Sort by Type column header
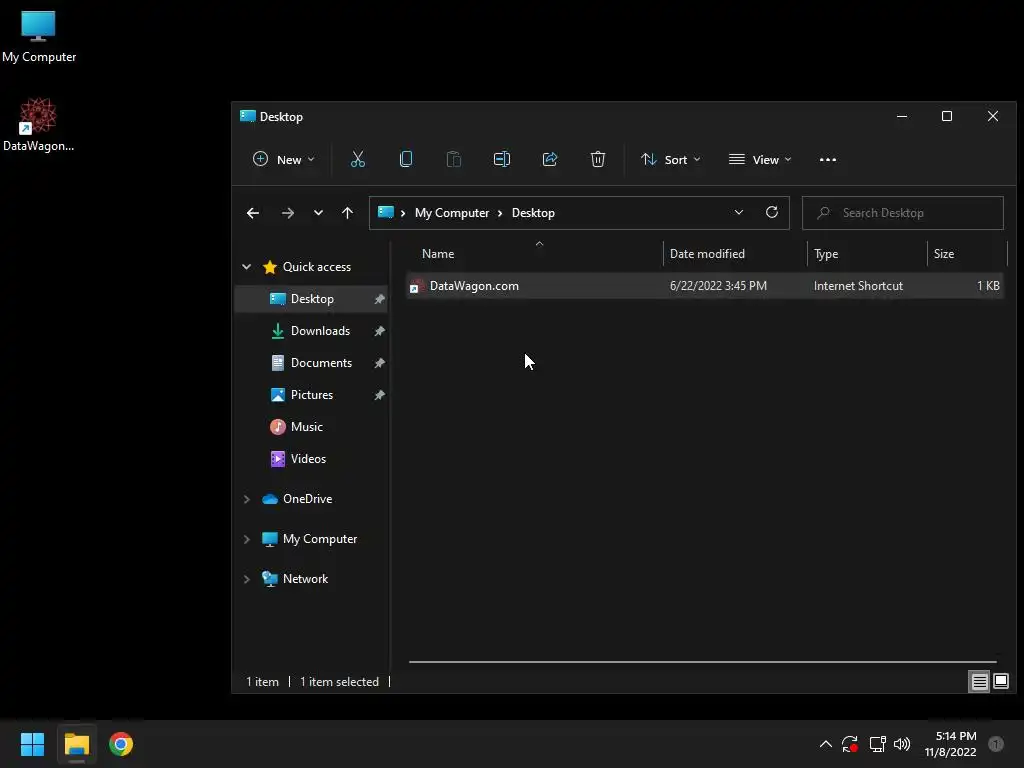The height and width of the screenshot is (768, 1024). [826, 254]
